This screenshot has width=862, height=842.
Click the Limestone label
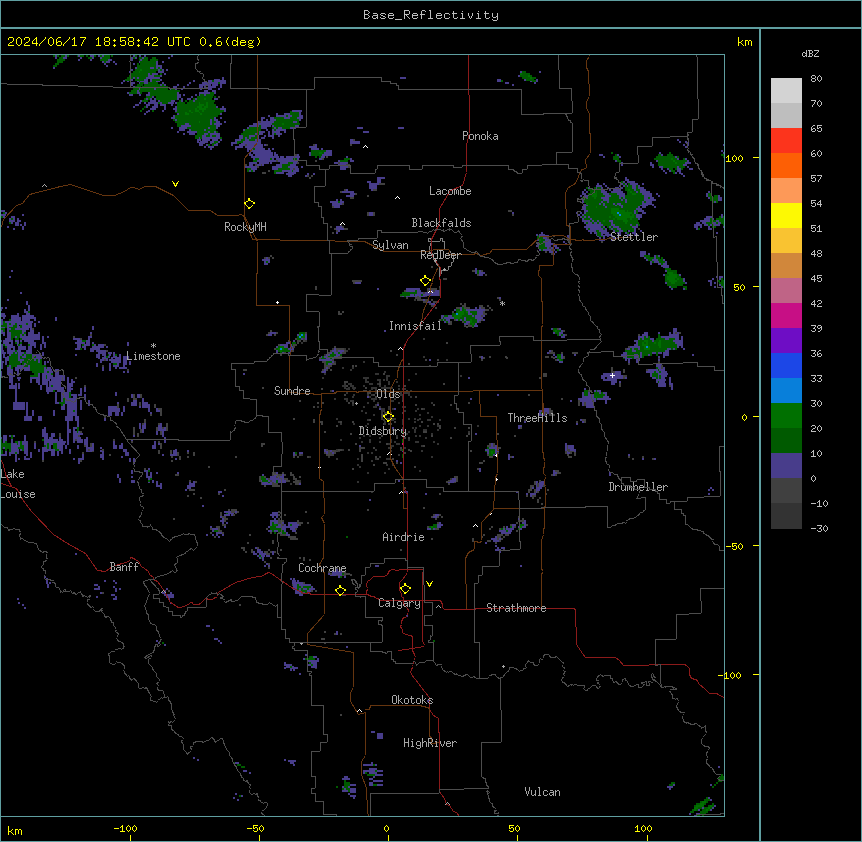pos(153,356)
